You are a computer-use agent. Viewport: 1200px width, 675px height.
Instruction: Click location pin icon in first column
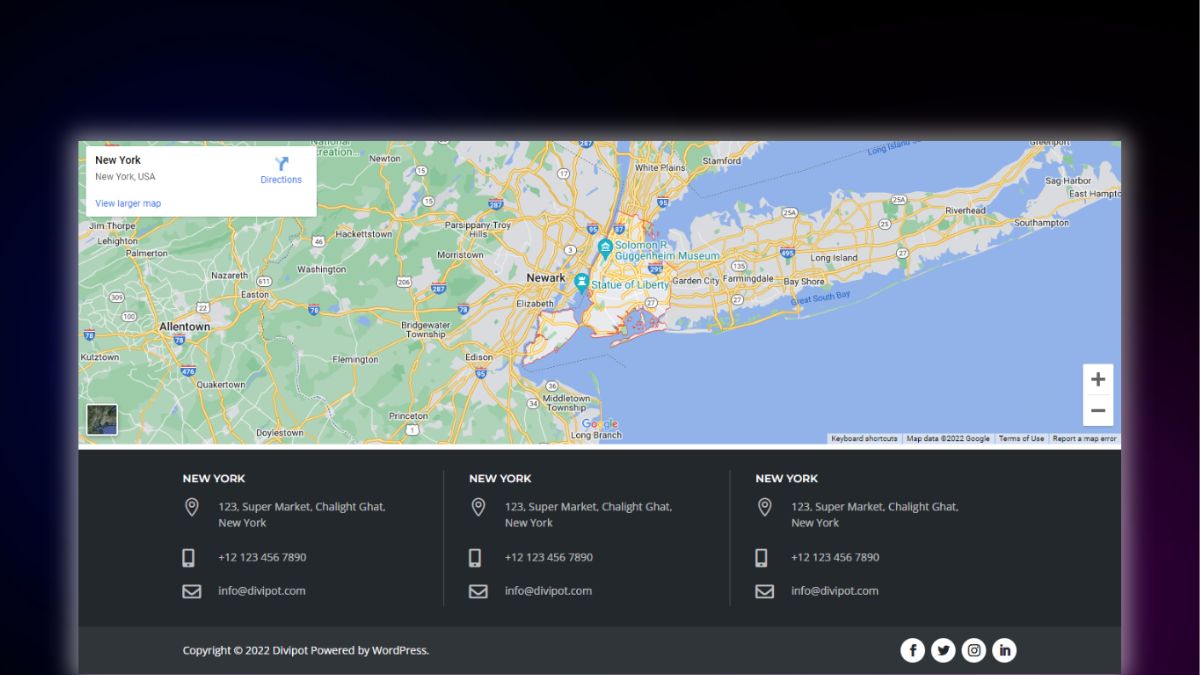click(x=192, y=508)
